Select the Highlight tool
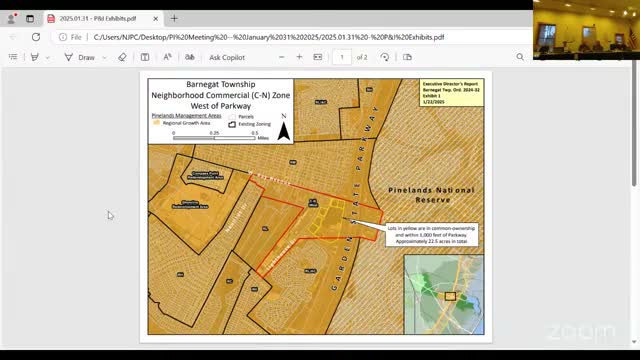Image resolution: width=640 pixels, height=360 pixels. [35, 57]
